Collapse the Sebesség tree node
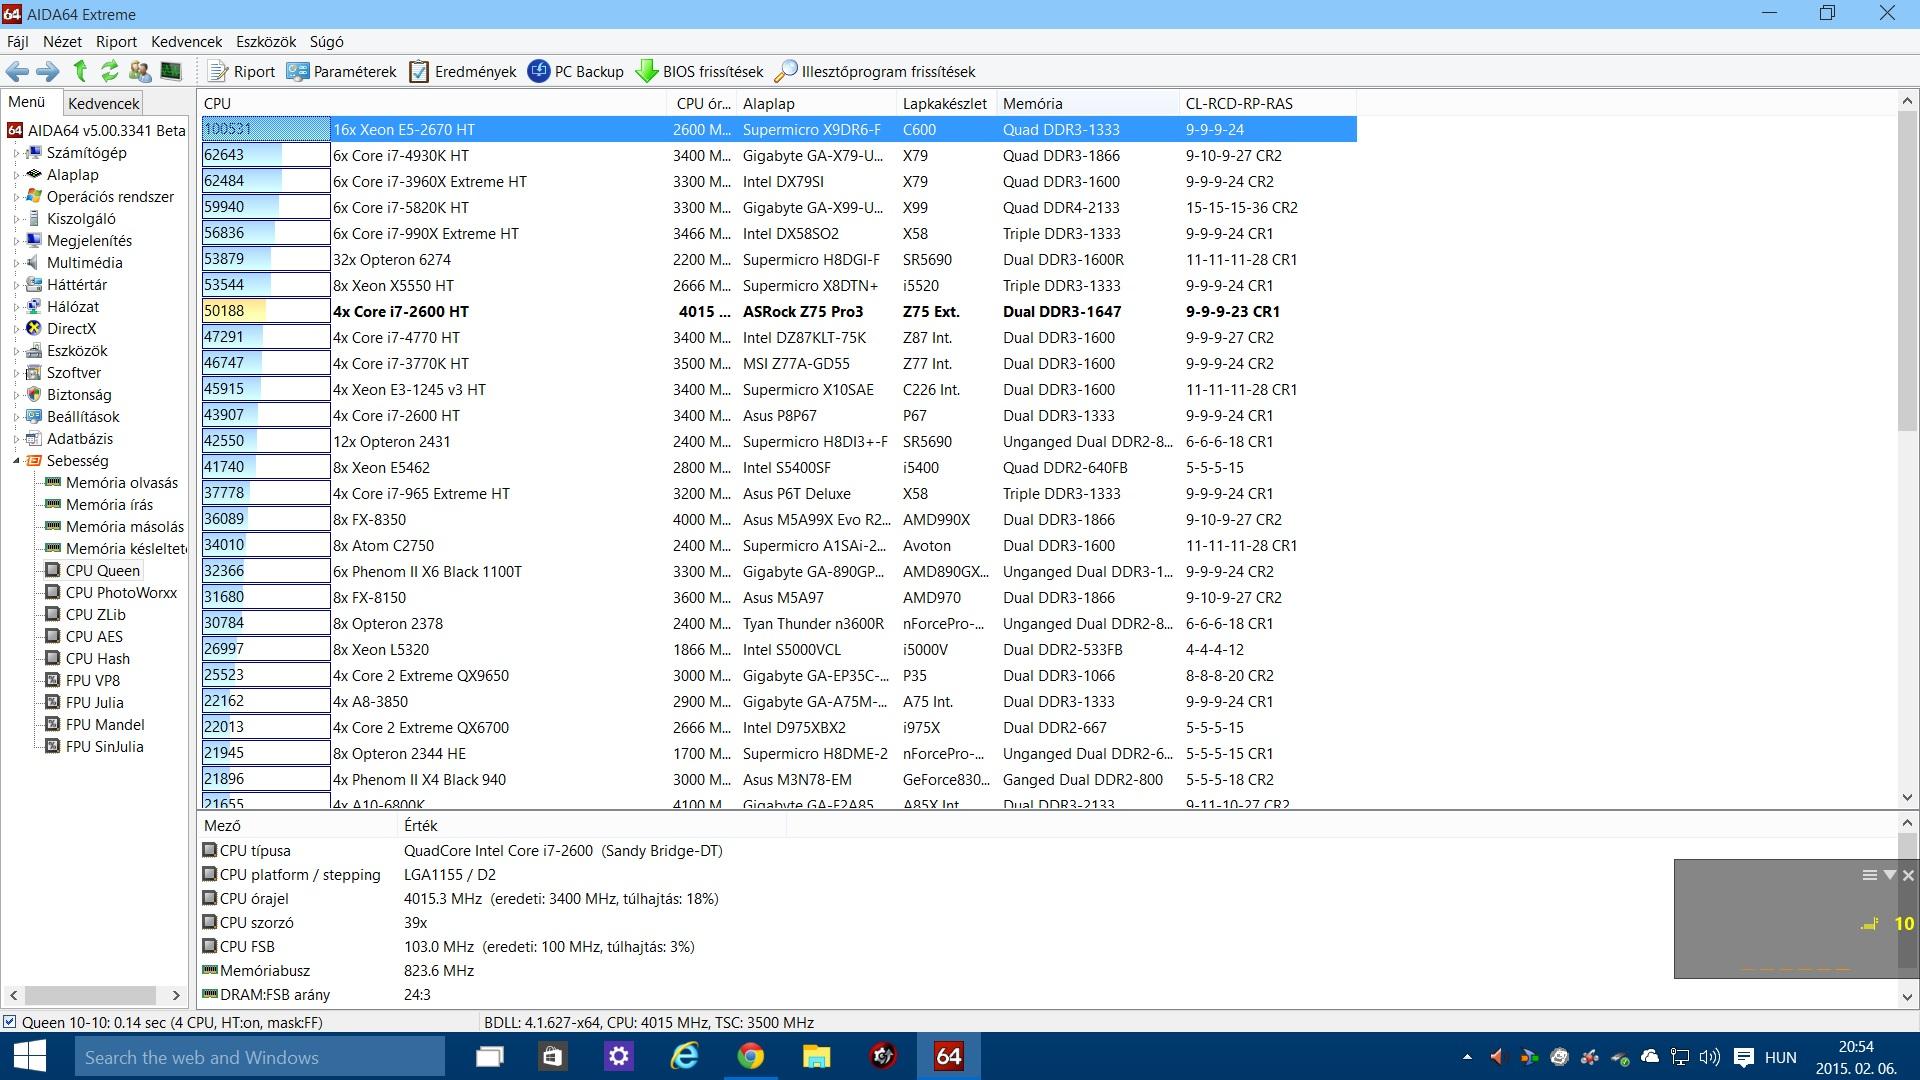This screenshot has width=1920, height=1080. click(x=16, y=461)
